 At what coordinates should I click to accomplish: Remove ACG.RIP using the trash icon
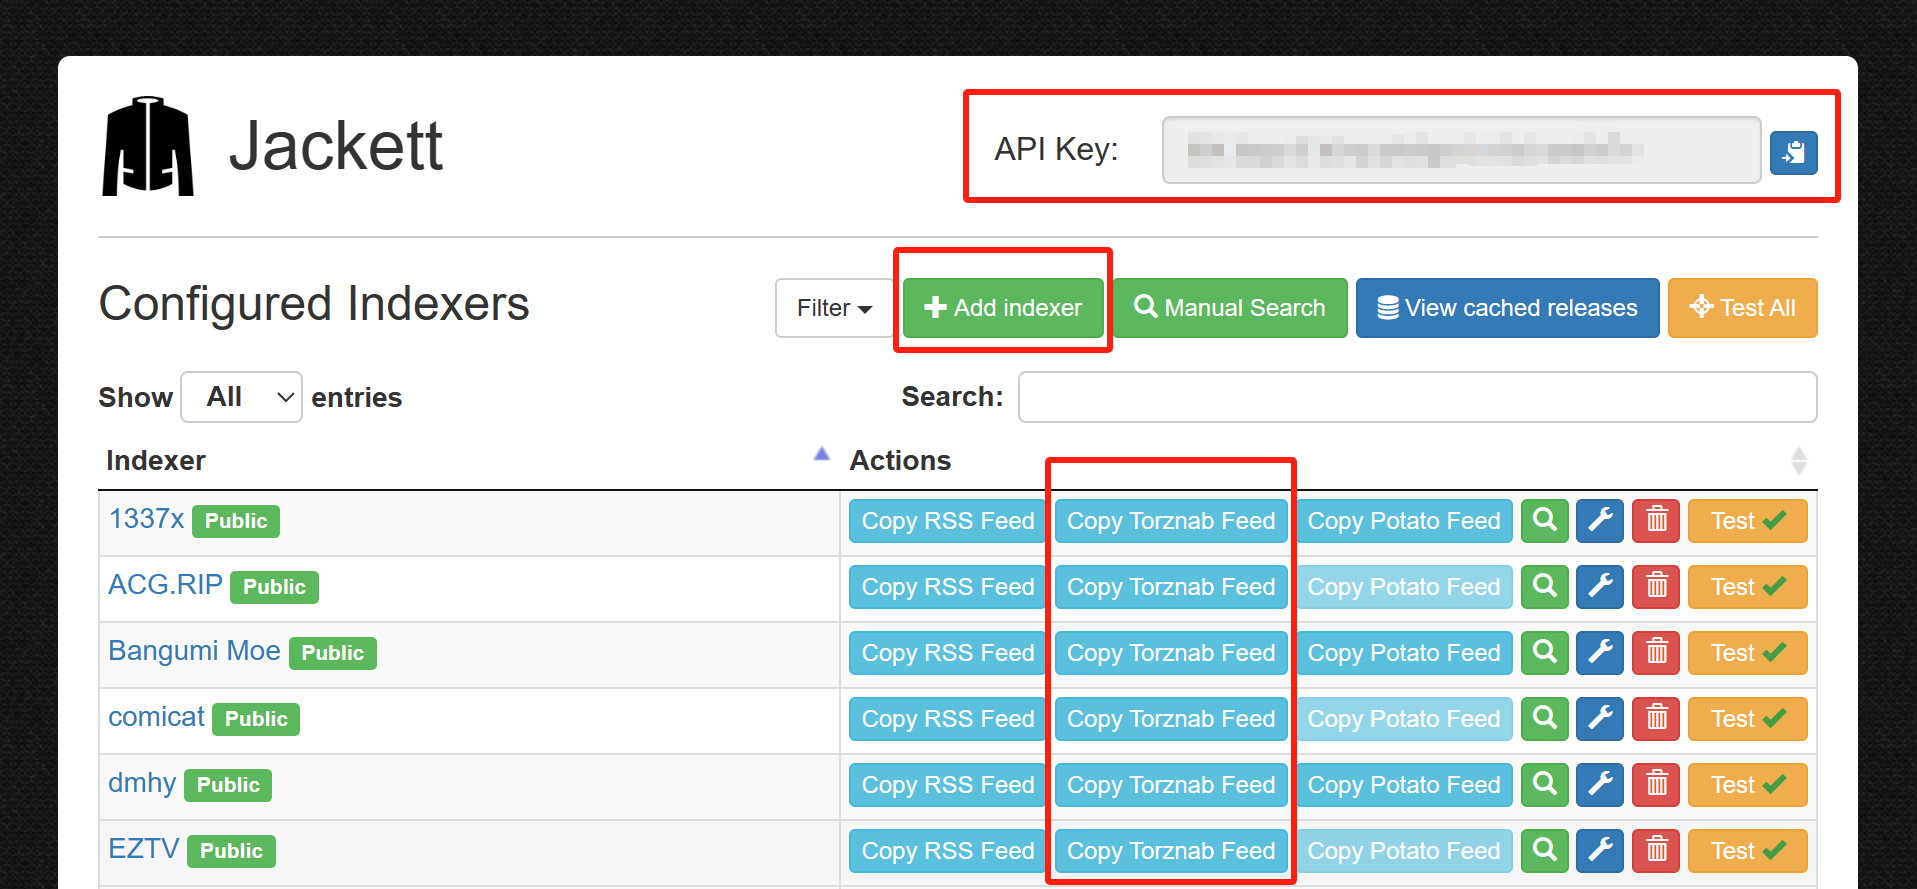click(1656, 587)
